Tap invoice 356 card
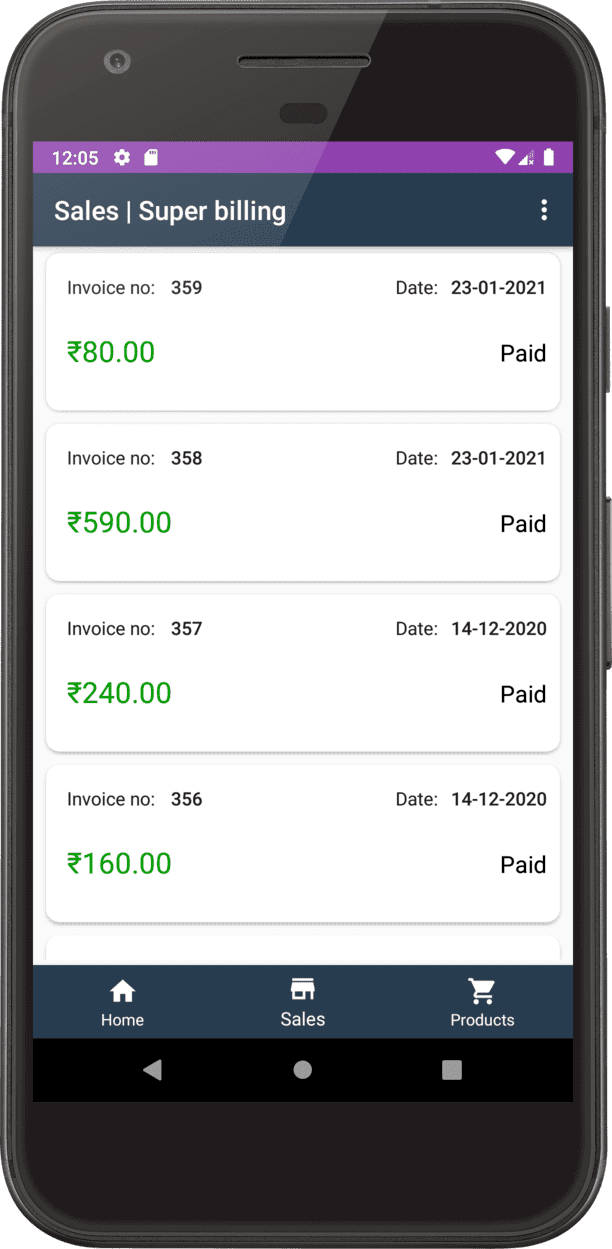 tap(303, 843)
